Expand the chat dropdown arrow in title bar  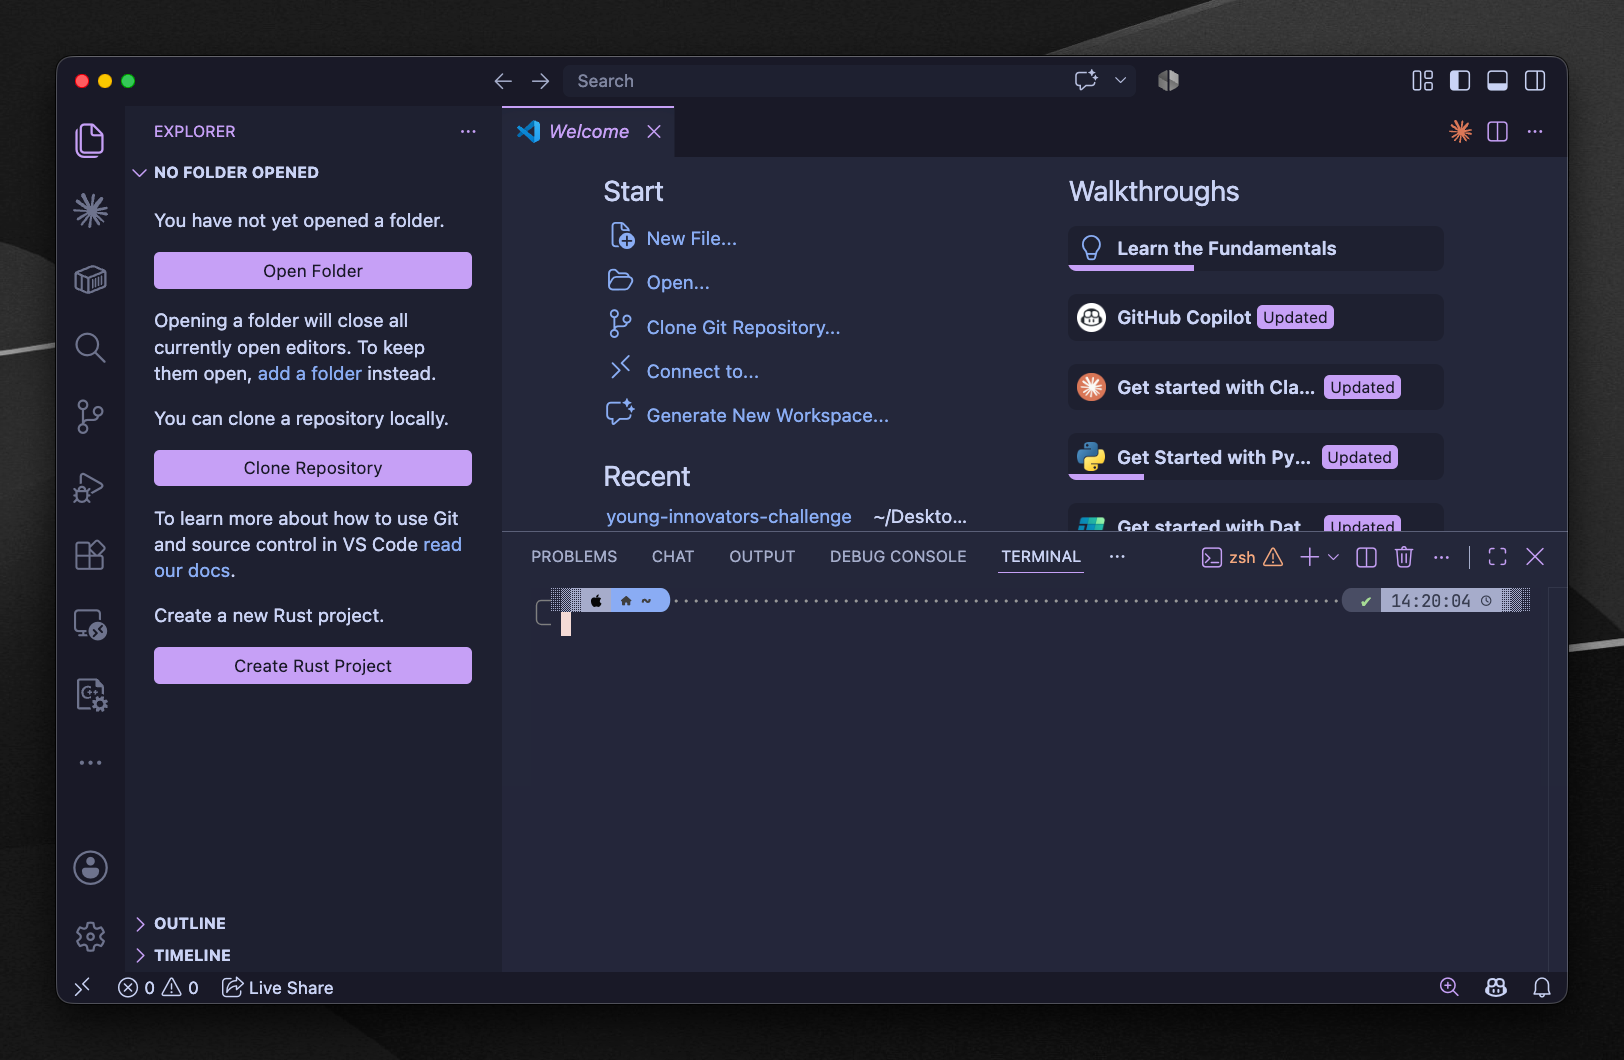[x=1121, y=81]
